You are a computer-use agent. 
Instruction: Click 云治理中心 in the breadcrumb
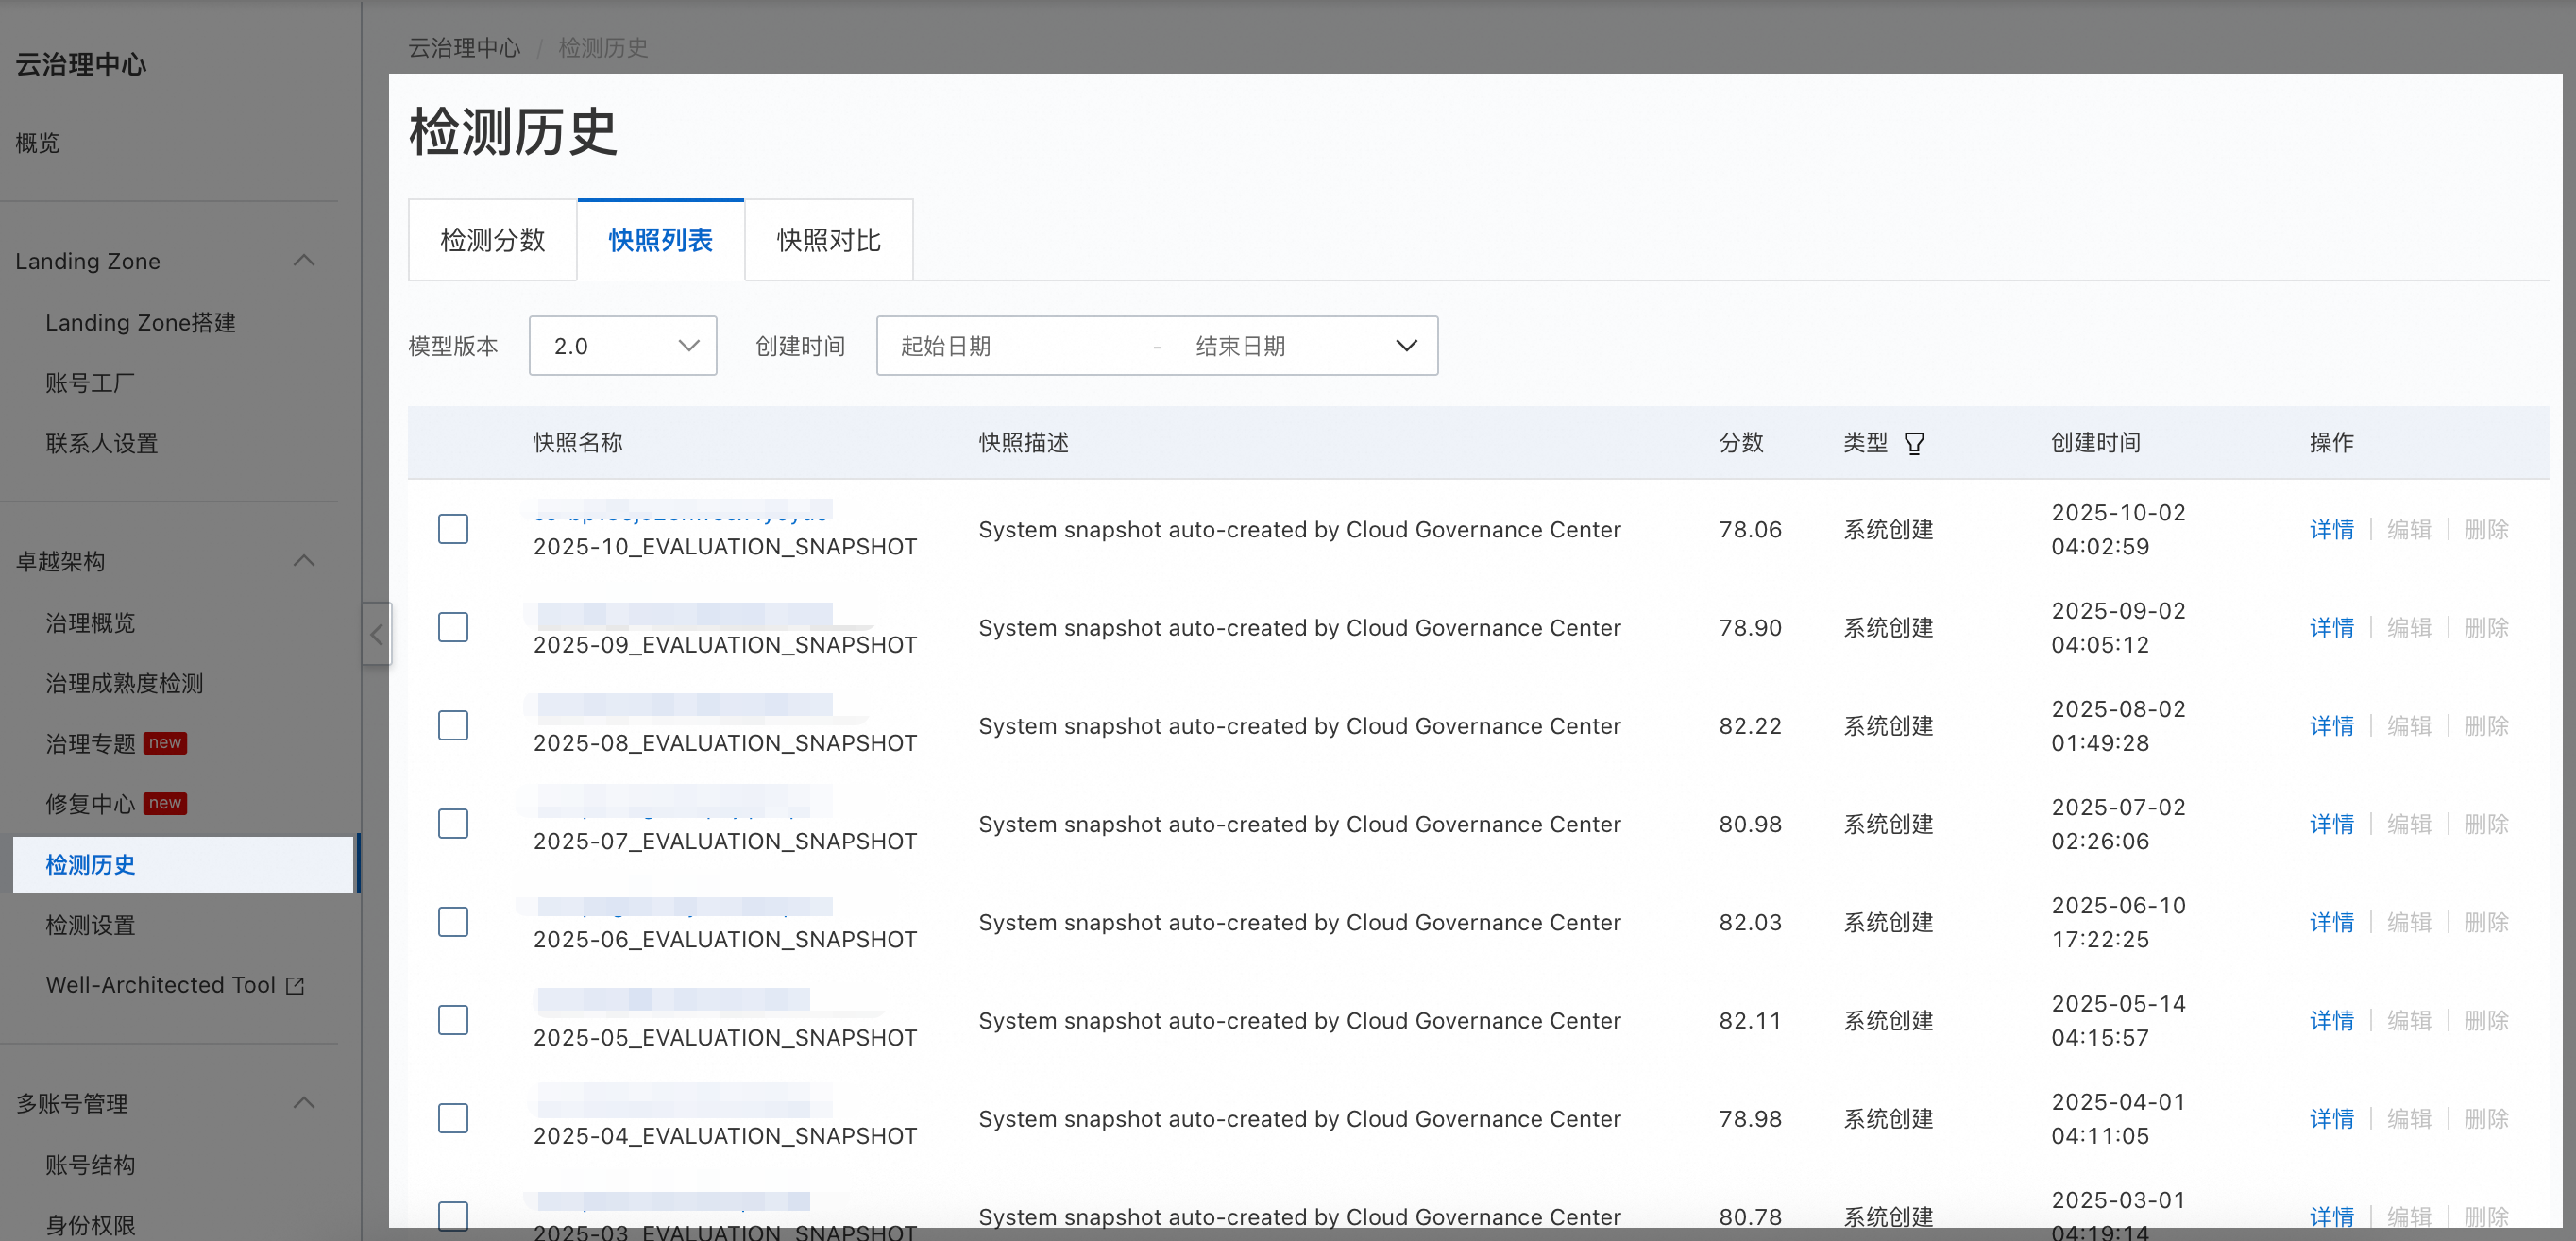pos(464,48)
